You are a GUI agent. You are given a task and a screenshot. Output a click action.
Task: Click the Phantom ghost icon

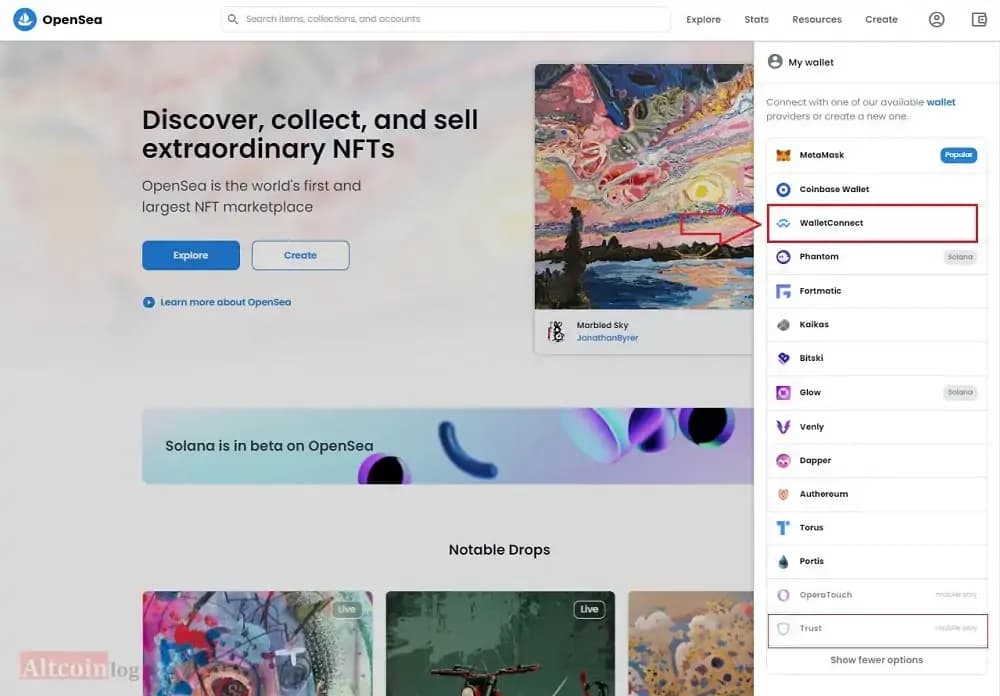point(783,256)
